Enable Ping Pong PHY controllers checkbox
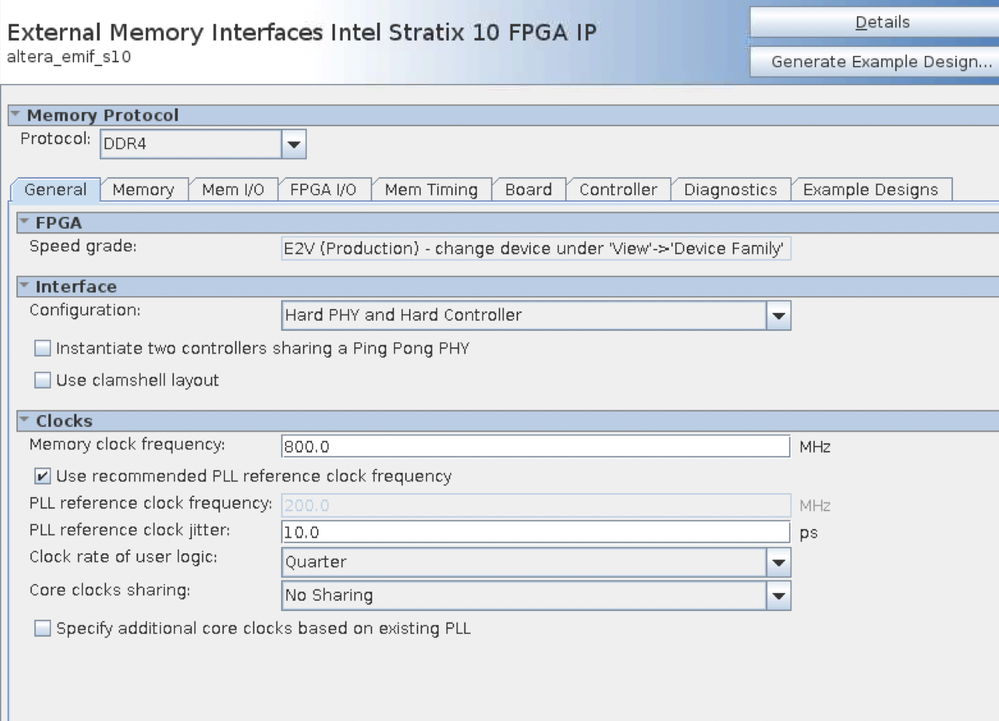 43,349
